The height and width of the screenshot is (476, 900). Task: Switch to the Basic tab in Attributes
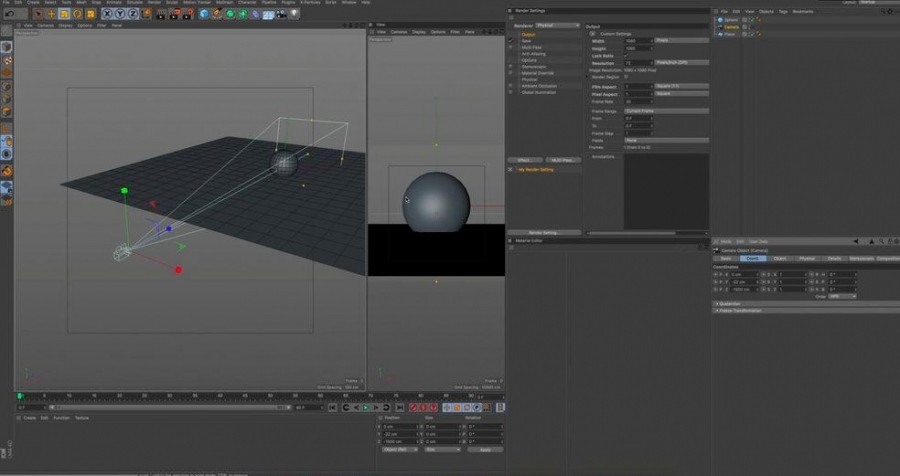[726, 258]
